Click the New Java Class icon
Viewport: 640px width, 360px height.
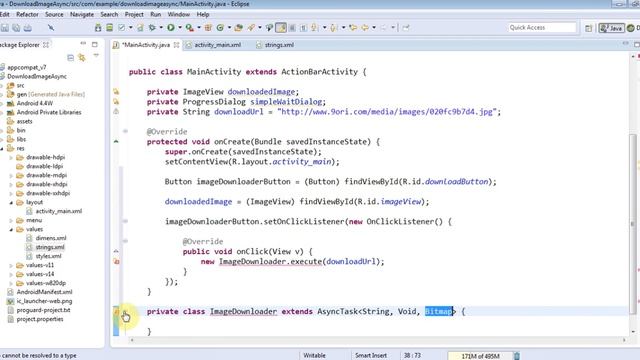pos(220,27)
